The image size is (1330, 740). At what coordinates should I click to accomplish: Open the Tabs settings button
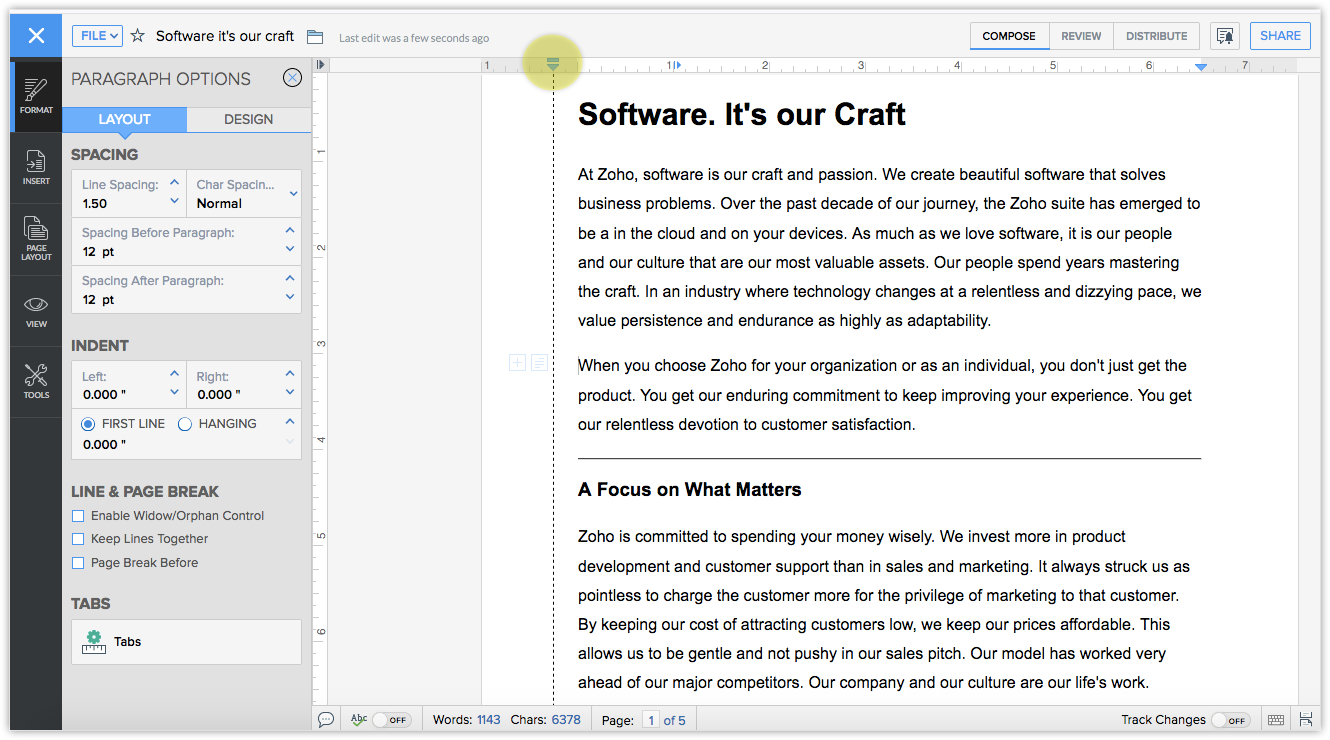click(186, 642)
